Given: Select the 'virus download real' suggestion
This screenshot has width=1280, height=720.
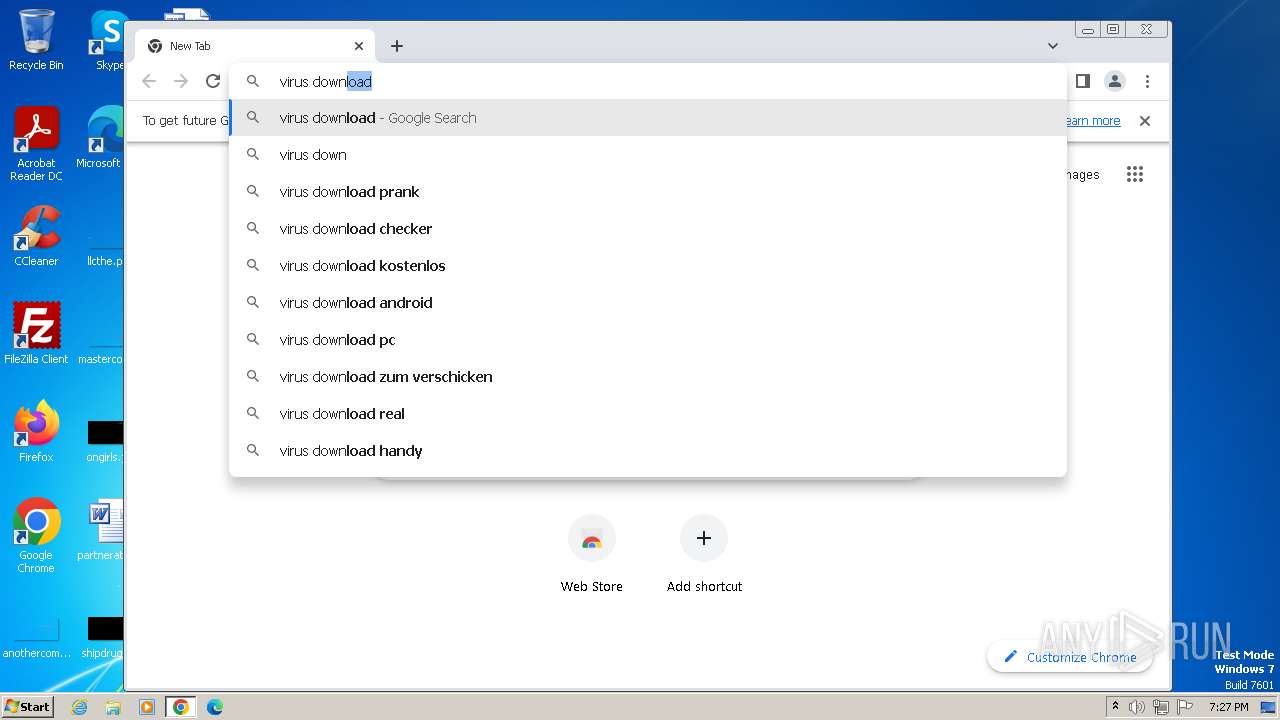Looking at the screenshot, I should click(x=648, y=414).
